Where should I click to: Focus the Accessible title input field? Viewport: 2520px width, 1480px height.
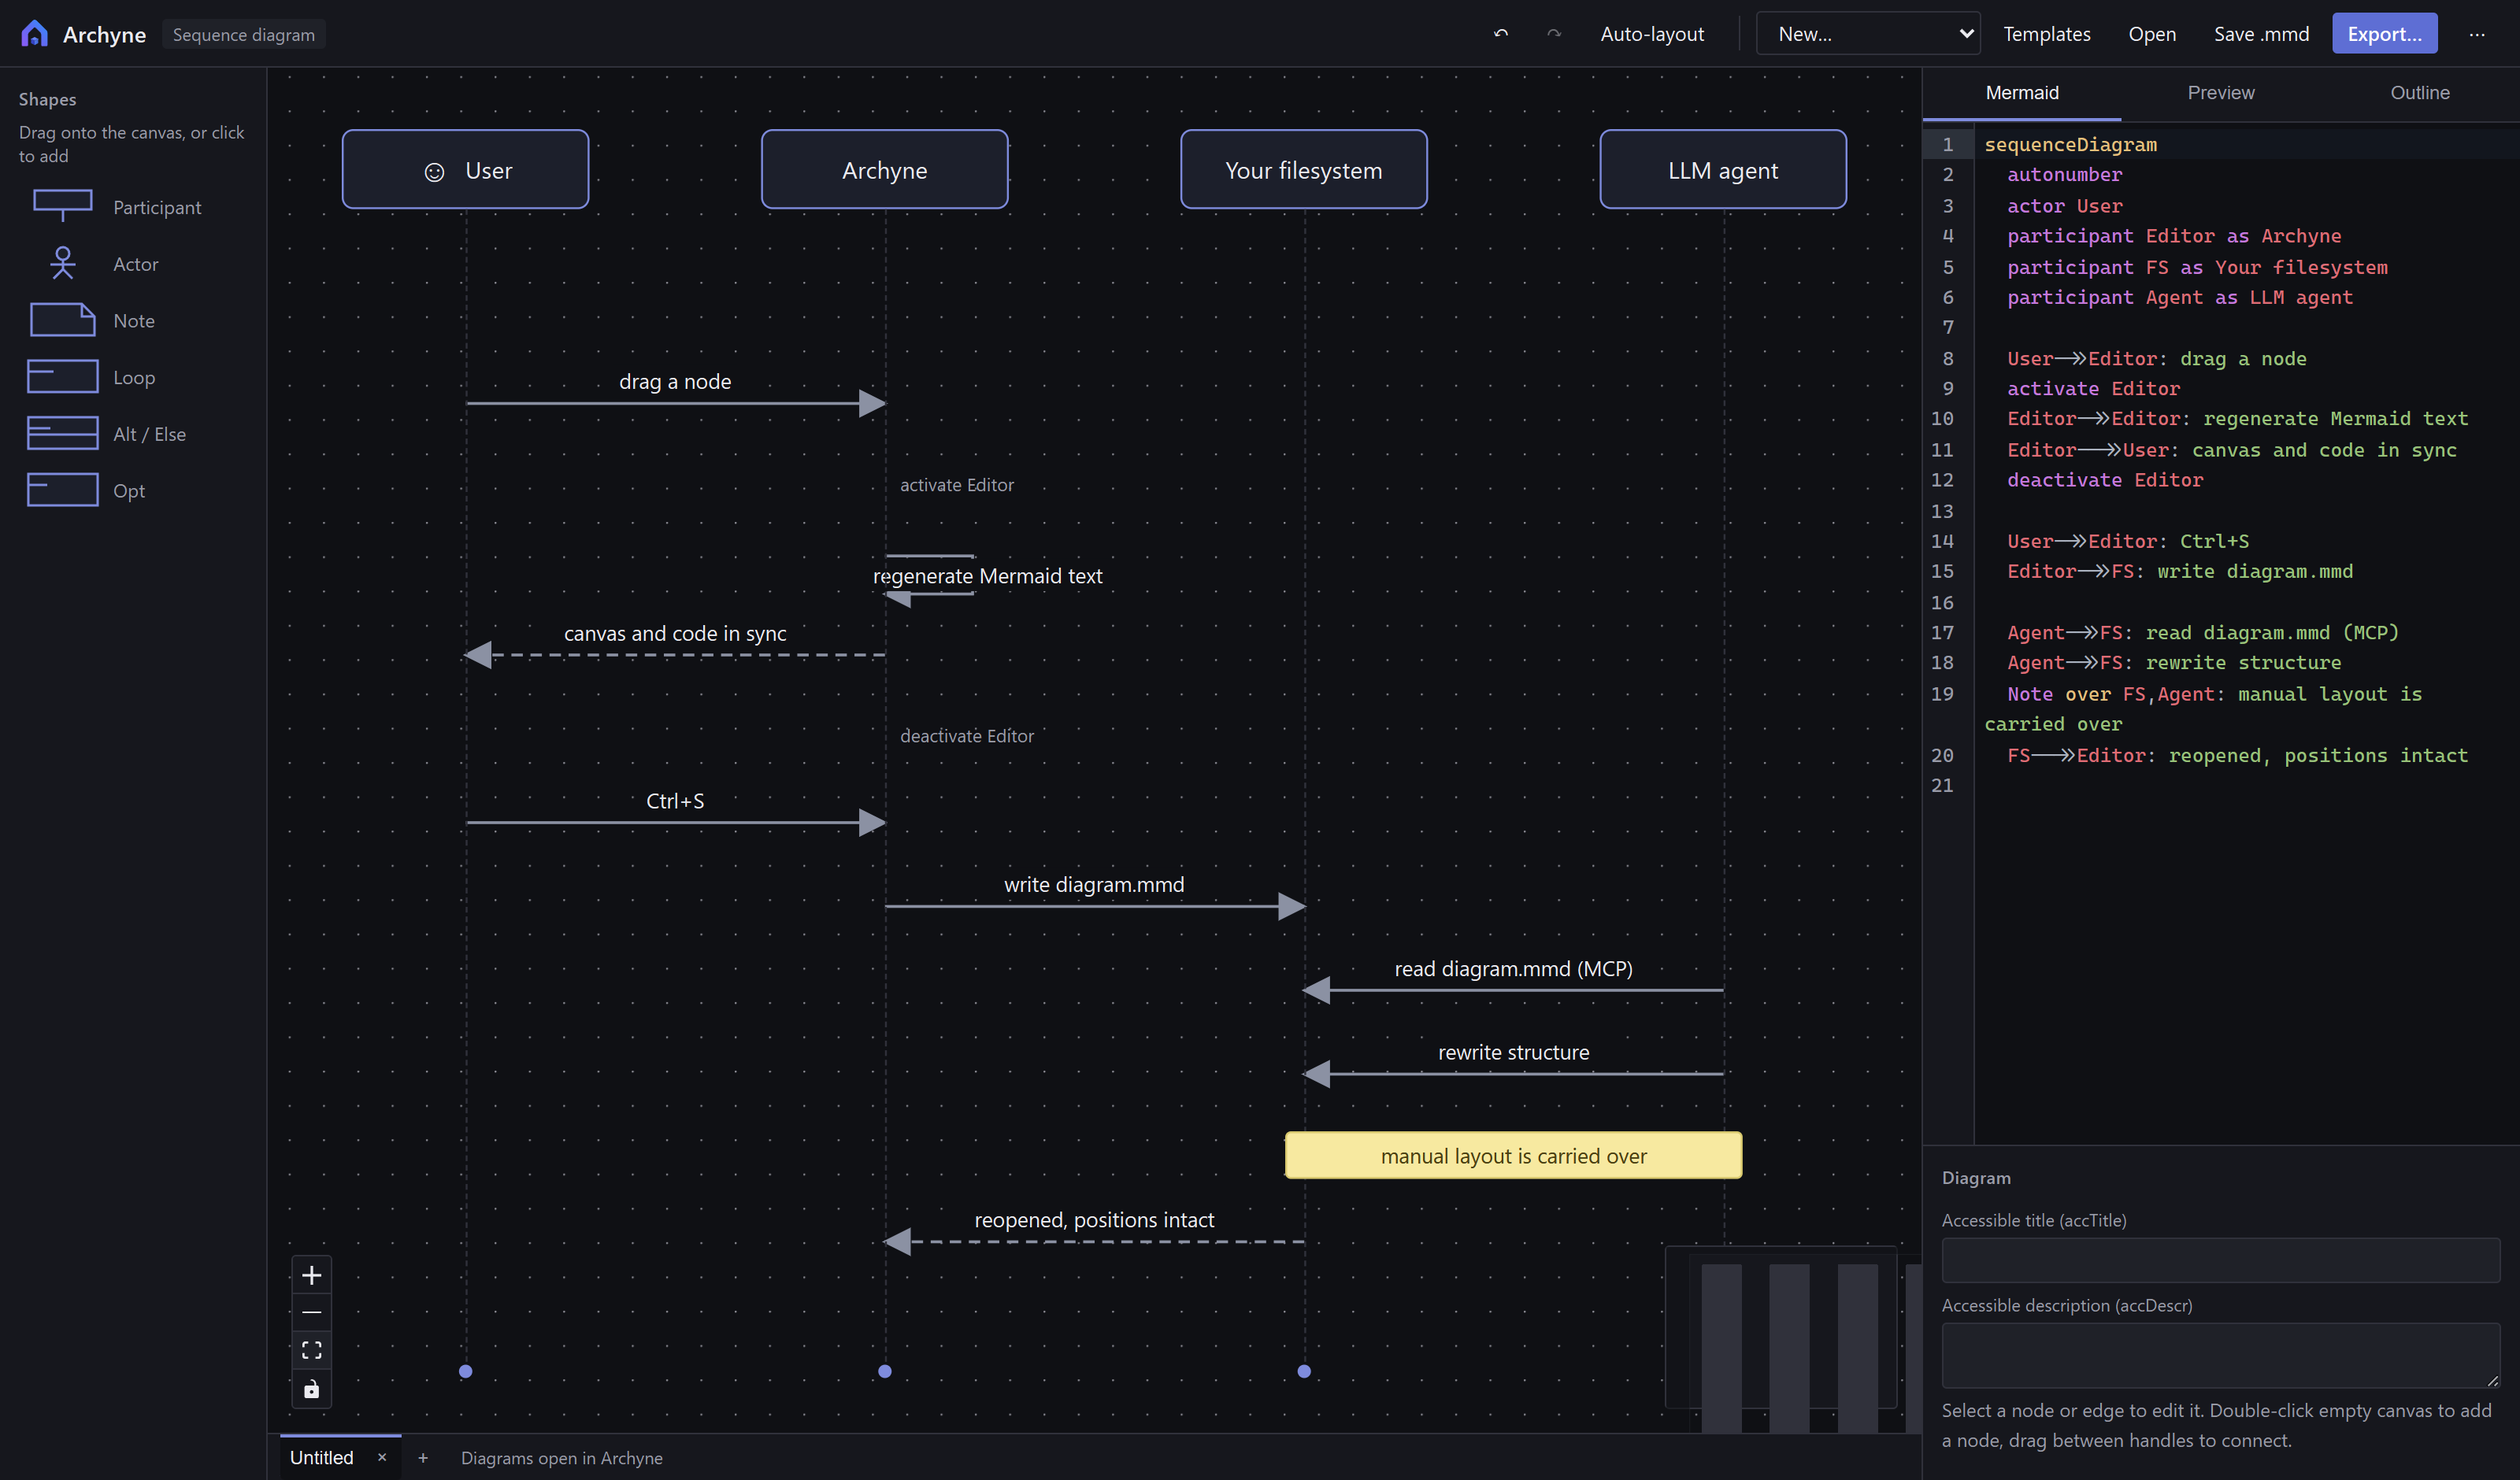pyautogui.click(x=2220, y=1260)
